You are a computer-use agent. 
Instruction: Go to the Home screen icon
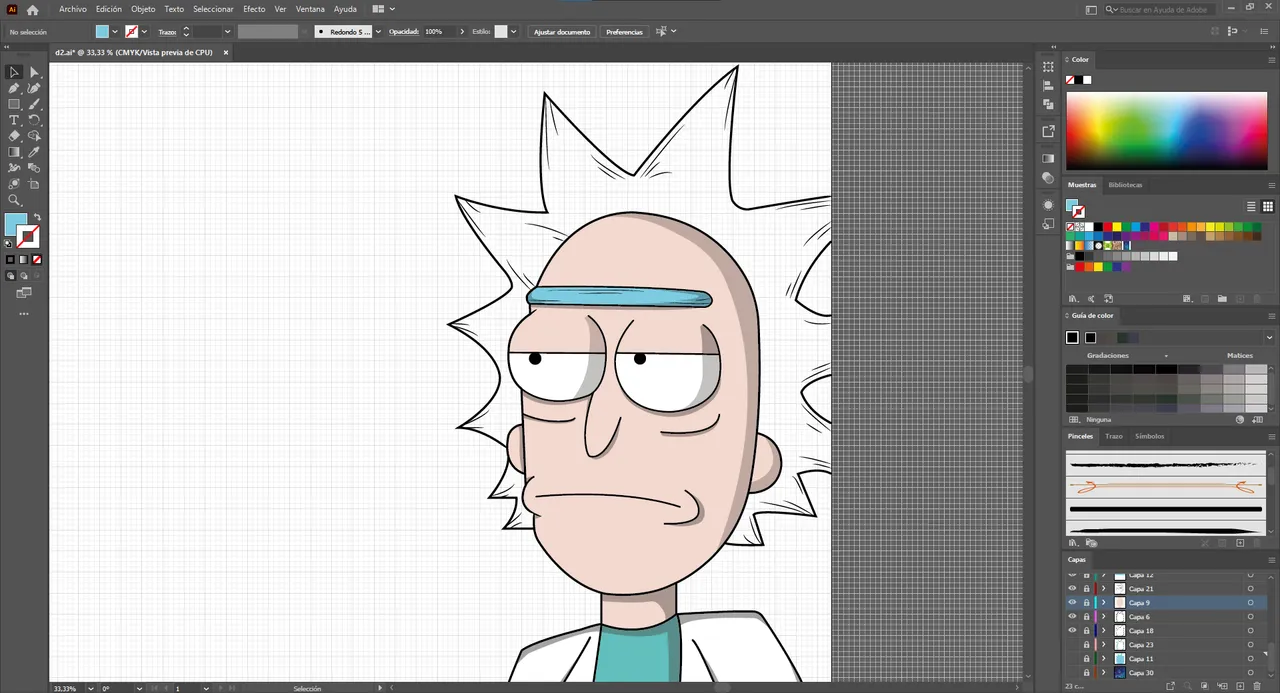click(x=33, y=9)
